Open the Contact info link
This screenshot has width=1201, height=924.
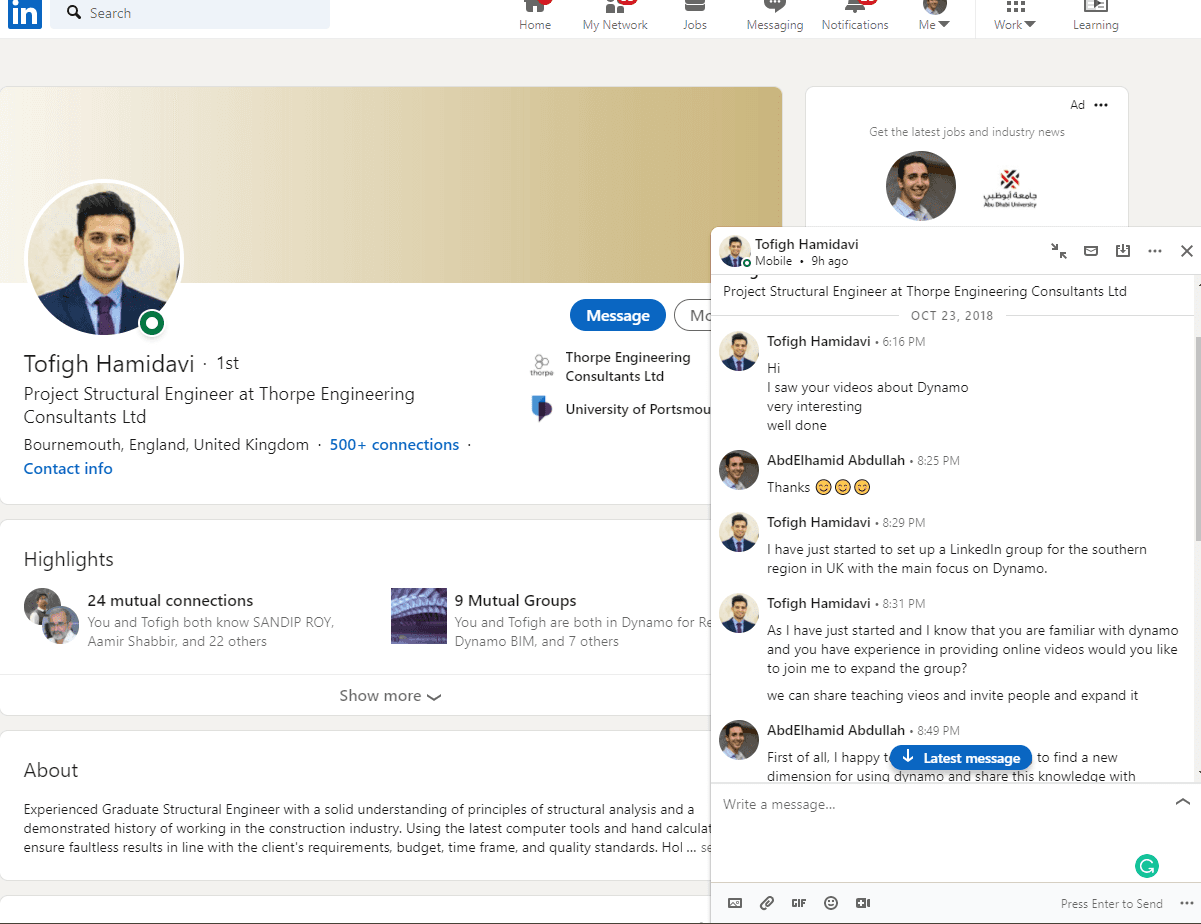point(68,469)
